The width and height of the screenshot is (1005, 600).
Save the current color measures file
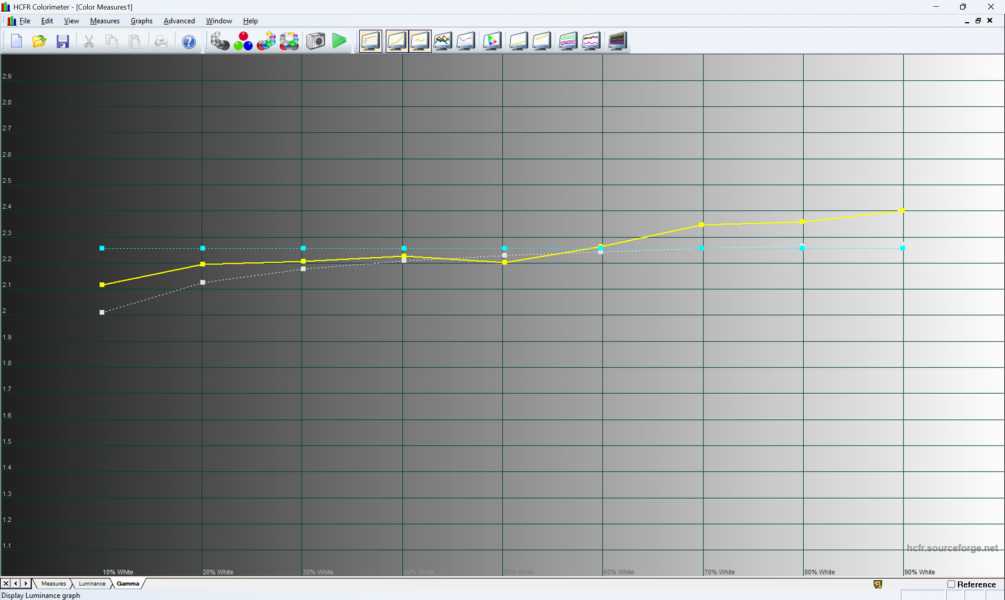62,41
